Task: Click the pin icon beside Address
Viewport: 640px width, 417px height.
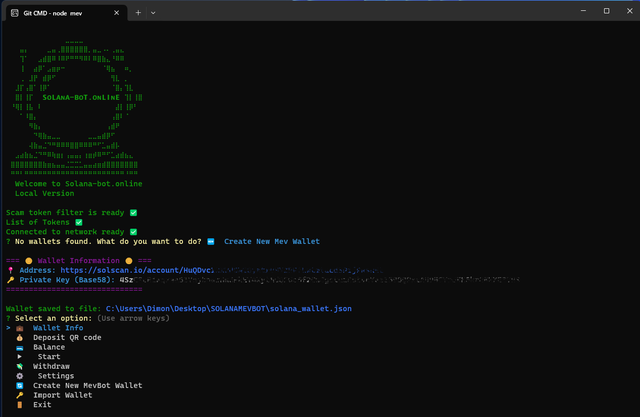Action: pyautogui.click(x=11, y=270)
